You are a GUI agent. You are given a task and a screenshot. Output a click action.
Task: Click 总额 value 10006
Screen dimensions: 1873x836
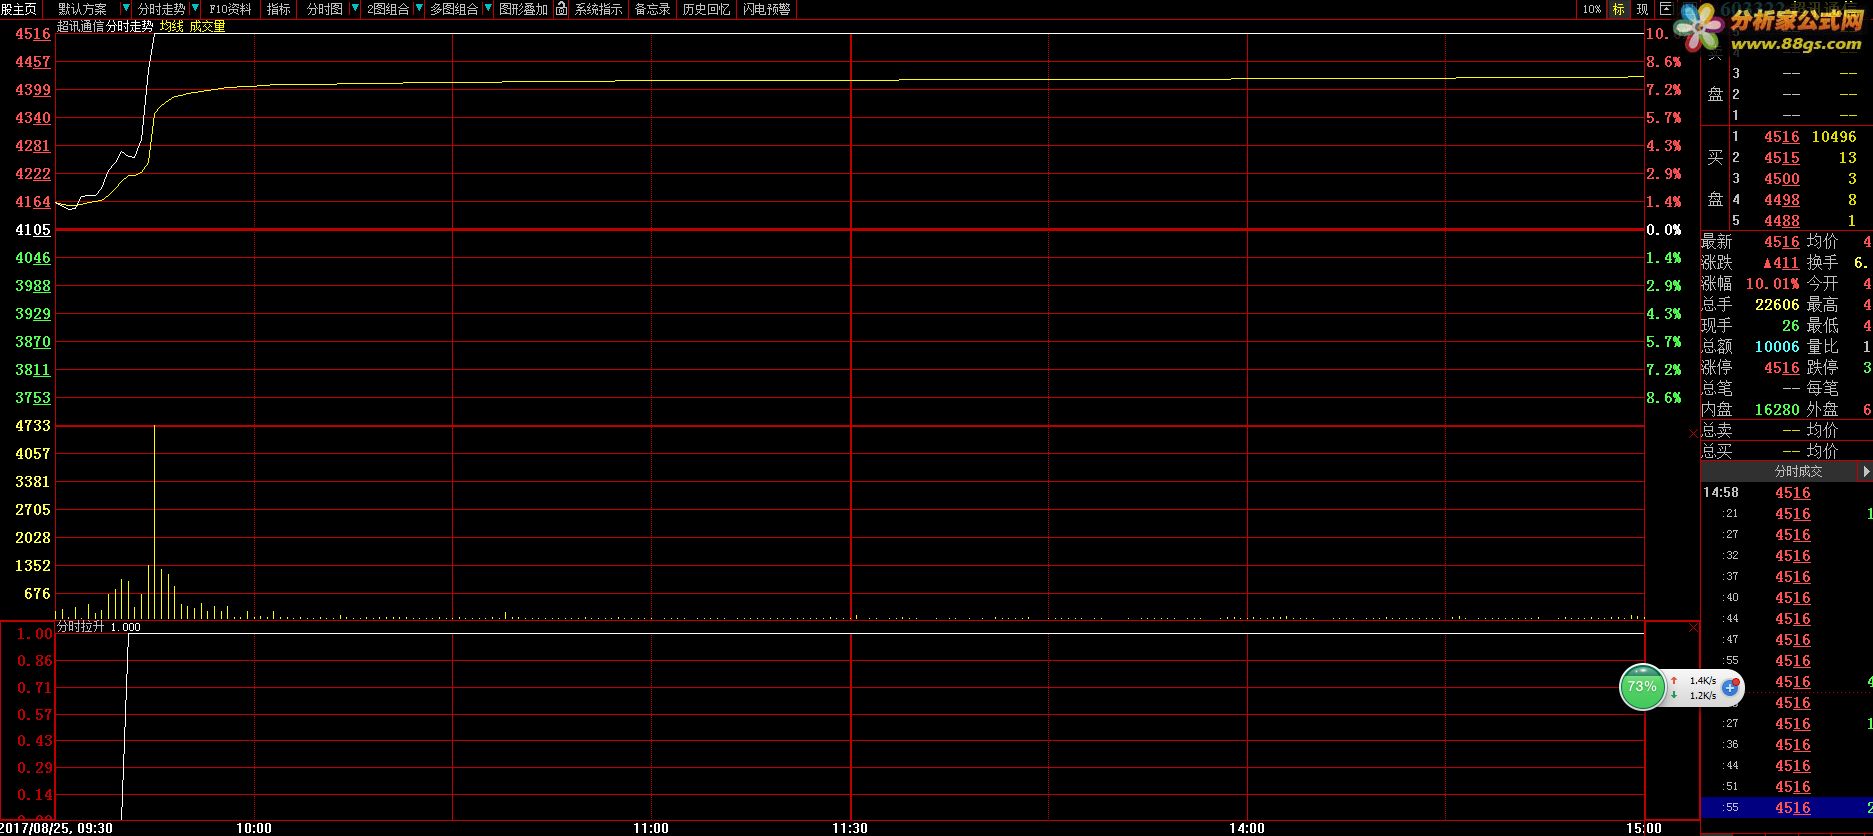tap(1777, 347)
